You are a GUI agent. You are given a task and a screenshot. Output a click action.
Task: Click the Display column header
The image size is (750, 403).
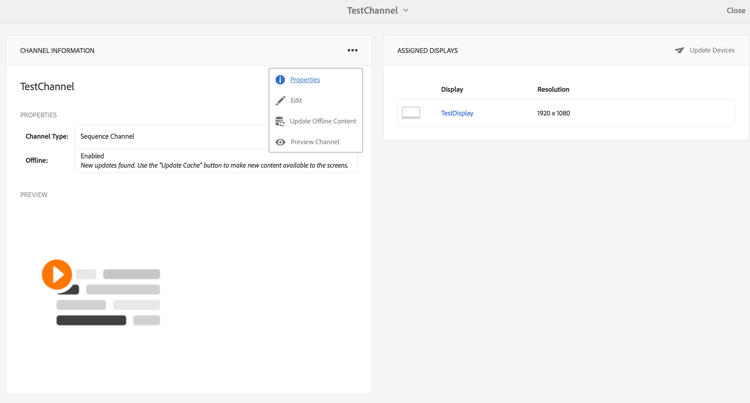(452, 89)
